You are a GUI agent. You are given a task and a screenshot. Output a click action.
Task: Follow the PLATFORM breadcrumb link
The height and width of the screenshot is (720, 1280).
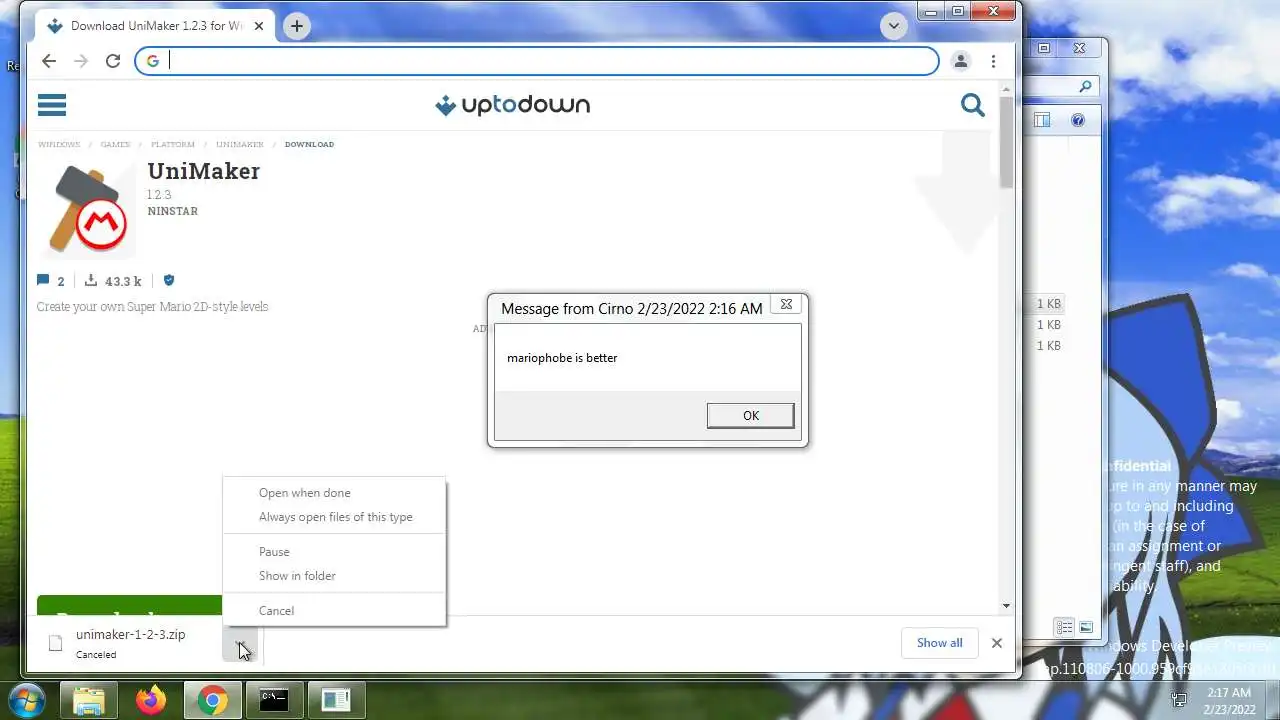[173, 144]
